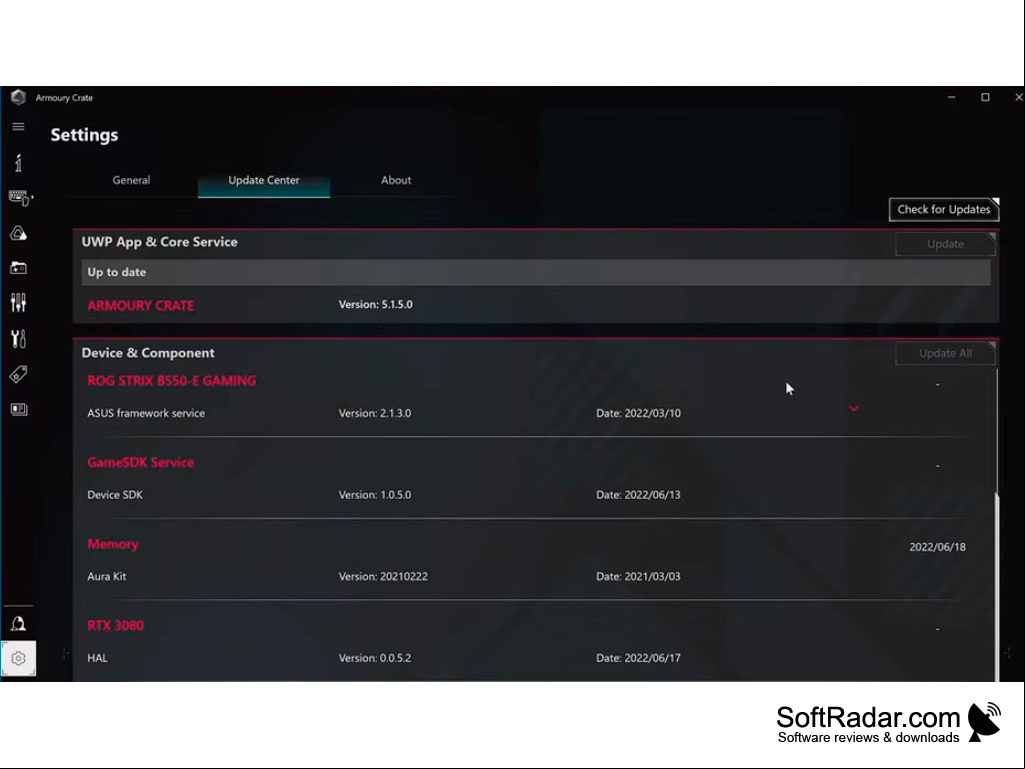1025x769 pixels.
Task: Open the News card icon in sidebar
Action: [18, 409]
